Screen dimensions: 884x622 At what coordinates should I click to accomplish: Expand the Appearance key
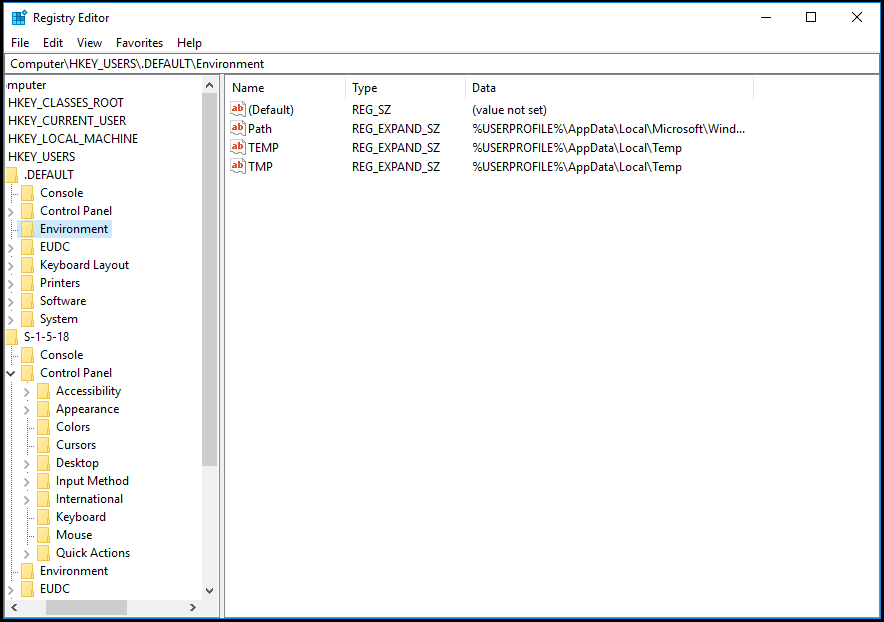pos(26,411)
